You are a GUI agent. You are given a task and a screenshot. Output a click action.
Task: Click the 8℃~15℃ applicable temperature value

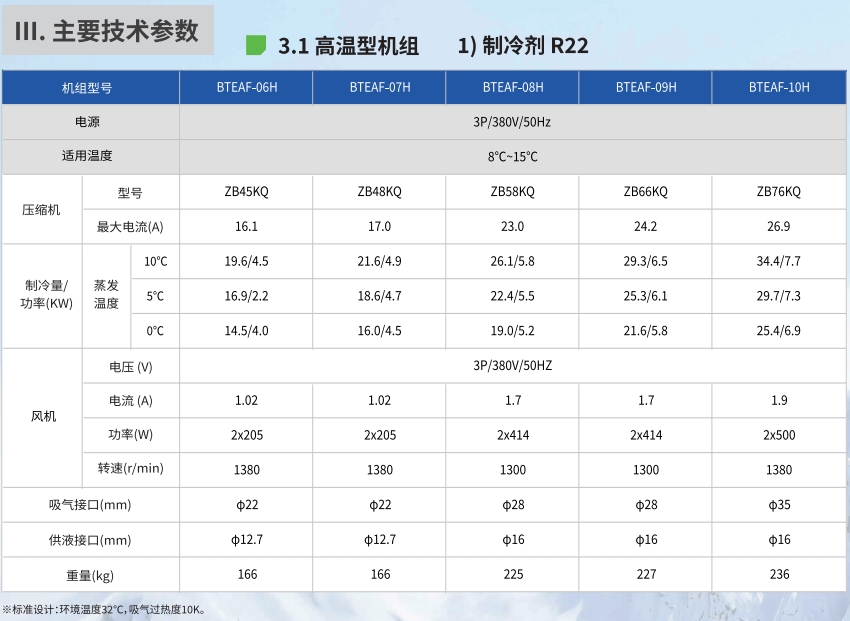tap(513, 157)
